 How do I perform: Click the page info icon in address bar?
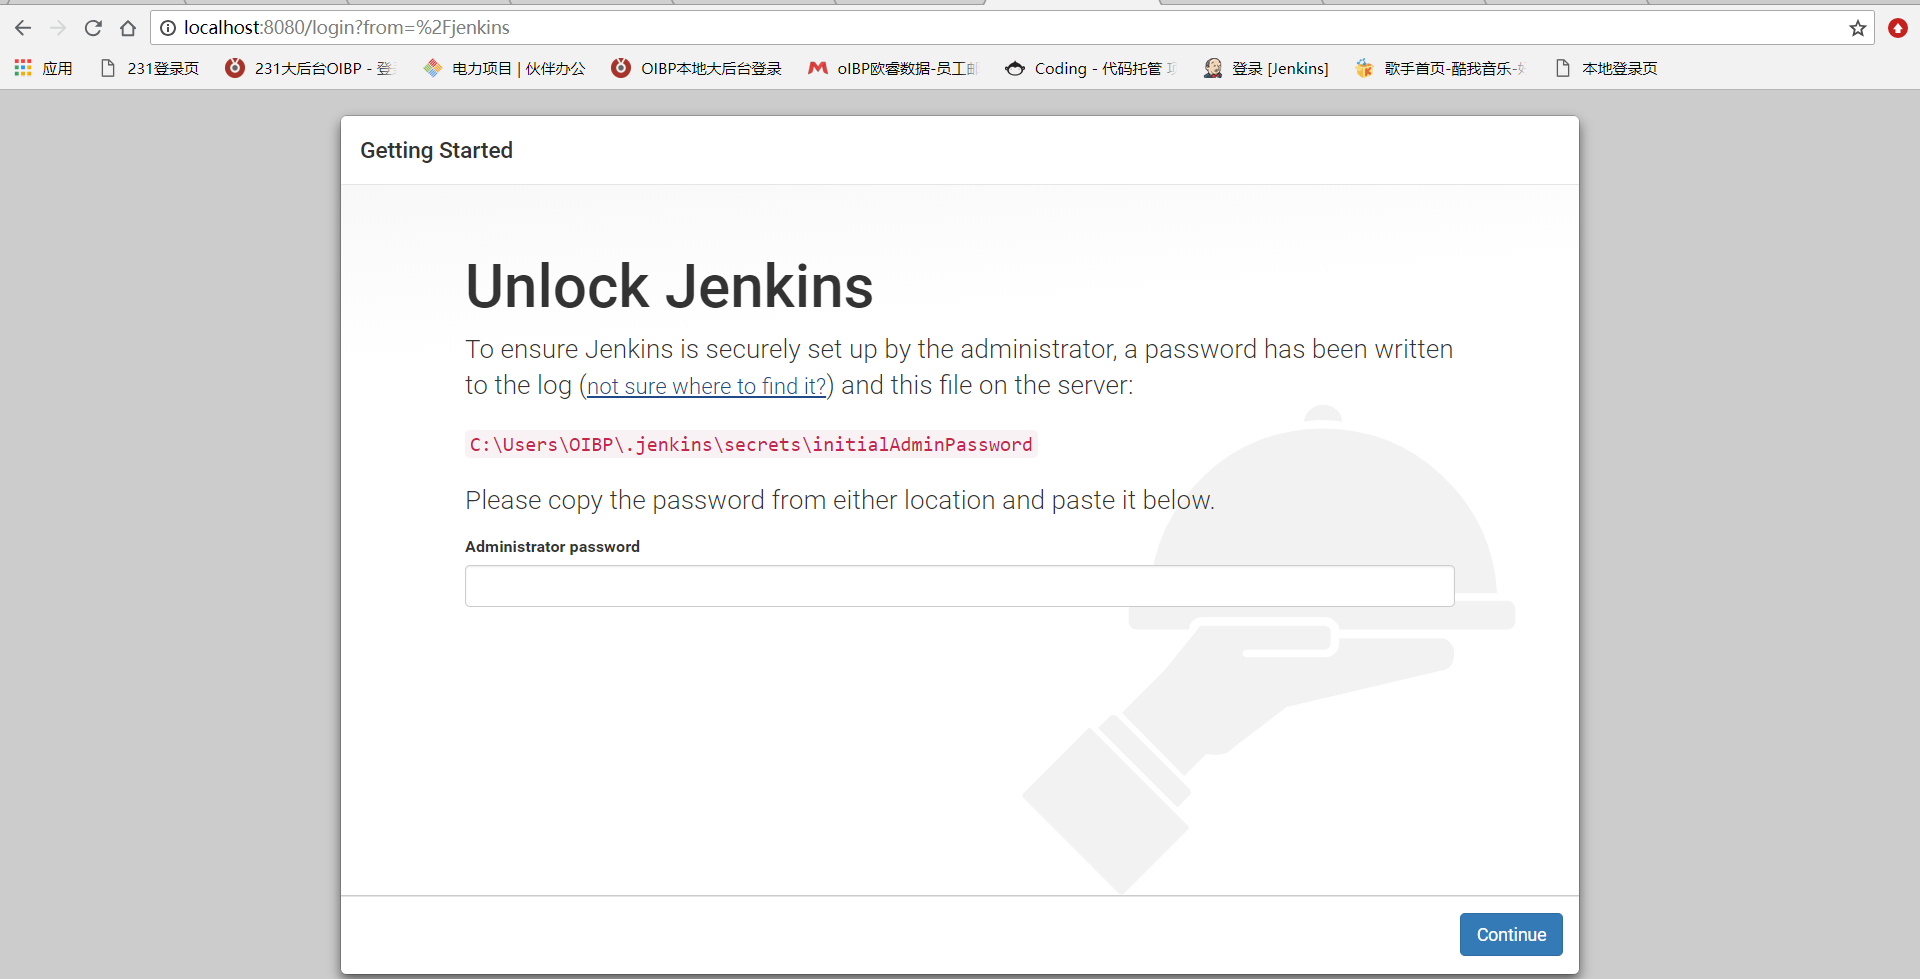click(x=168, y=27)
